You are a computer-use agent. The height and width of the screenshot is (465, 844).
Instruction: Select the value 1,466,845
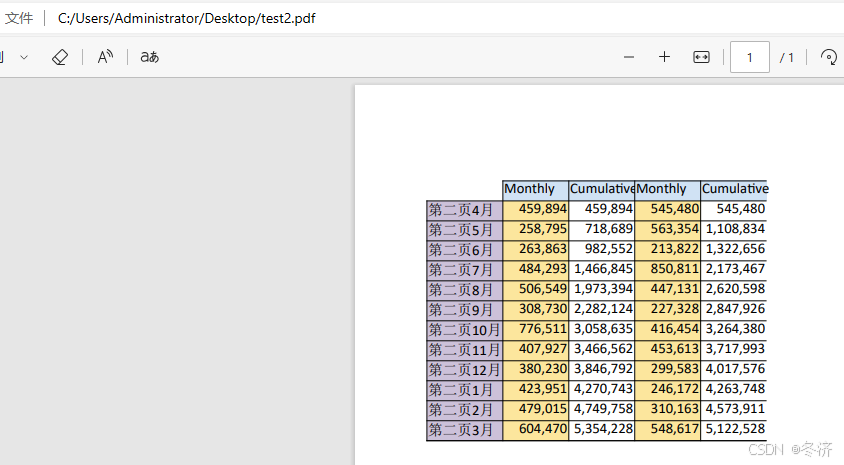(x=603, y=269)
